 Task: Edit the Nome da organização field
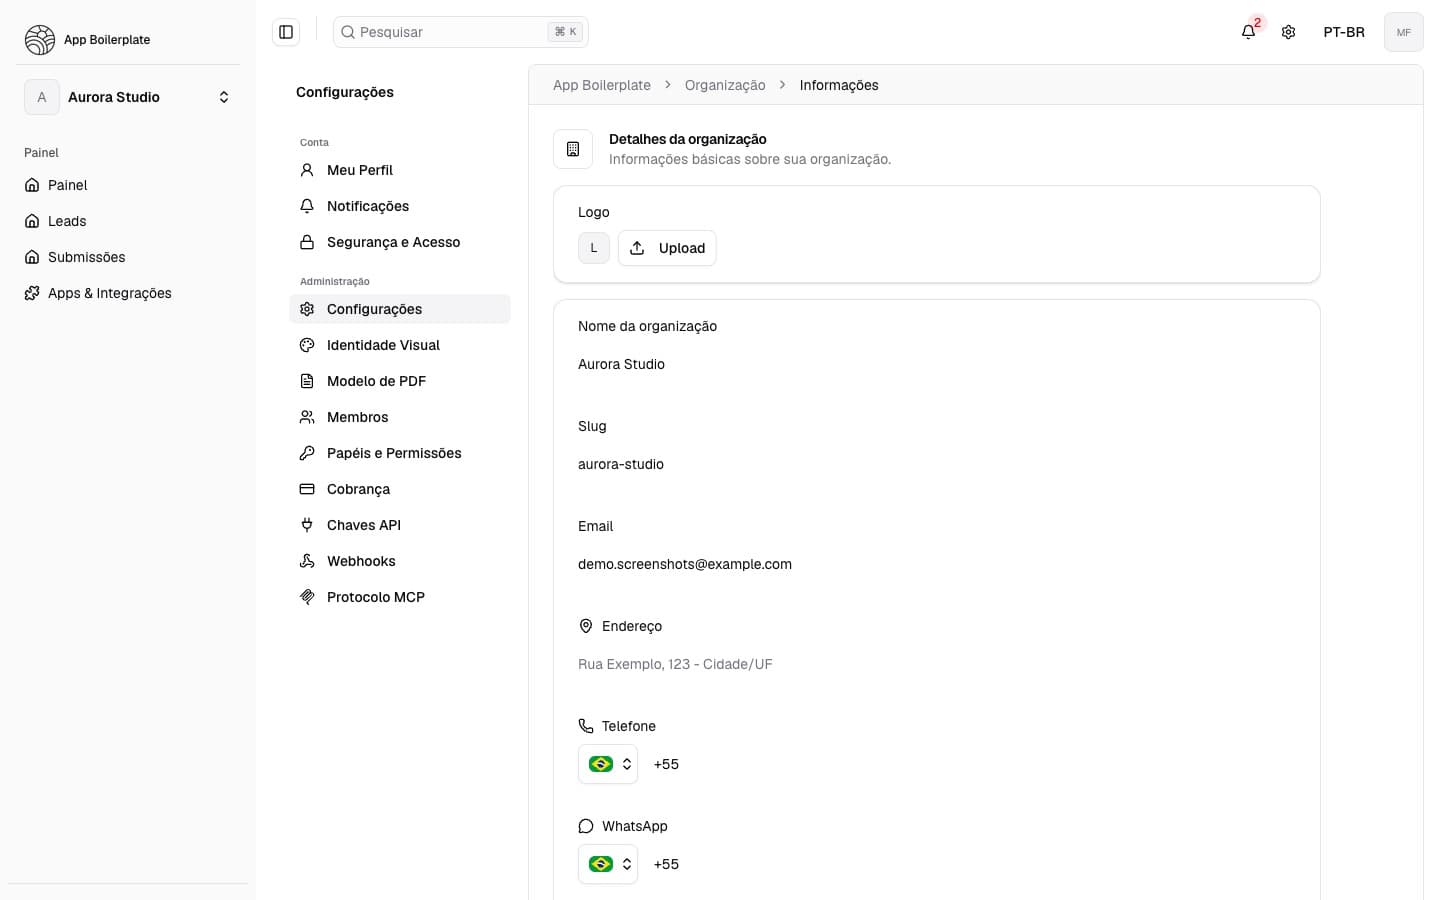click(x=937, y=364)
